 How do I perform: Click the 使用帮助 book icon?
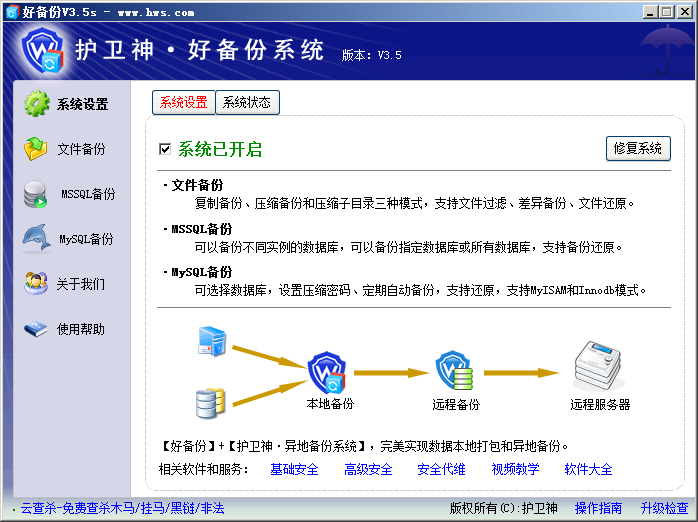coord(36,329)
